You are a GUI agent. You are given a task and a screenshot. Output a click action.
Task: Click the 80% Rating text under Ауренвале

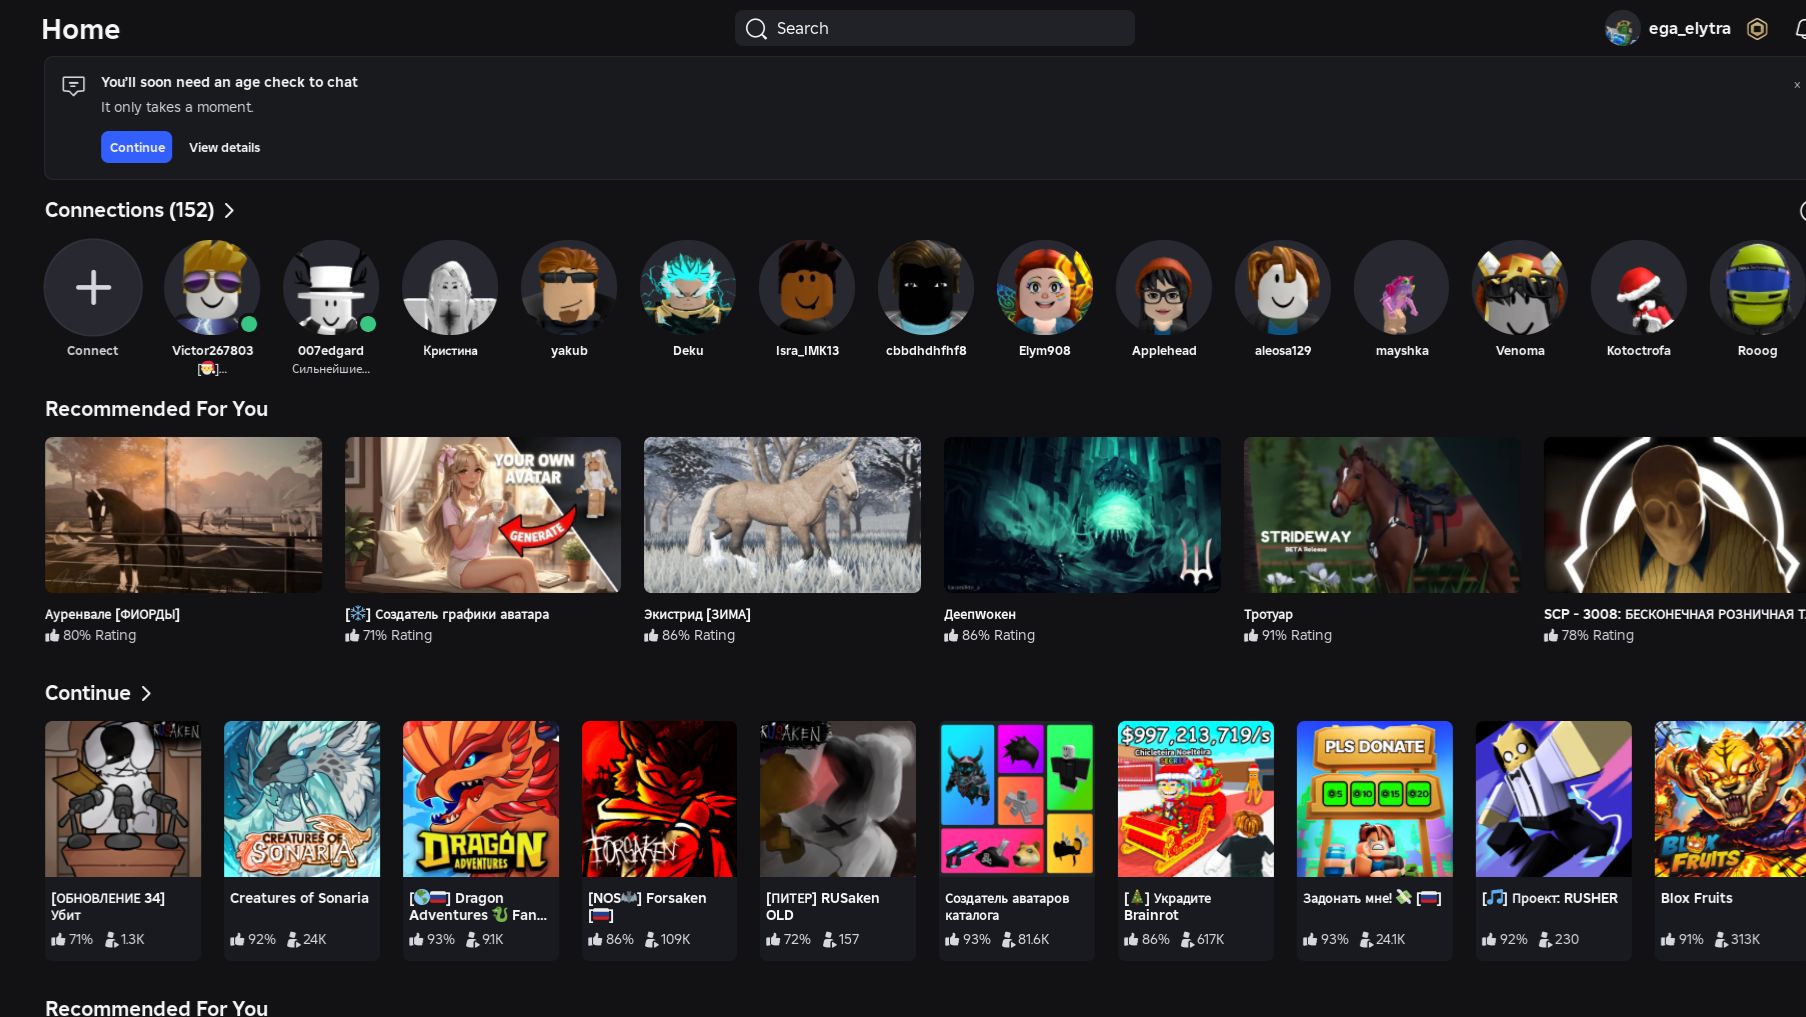click(x=99, y=636)
